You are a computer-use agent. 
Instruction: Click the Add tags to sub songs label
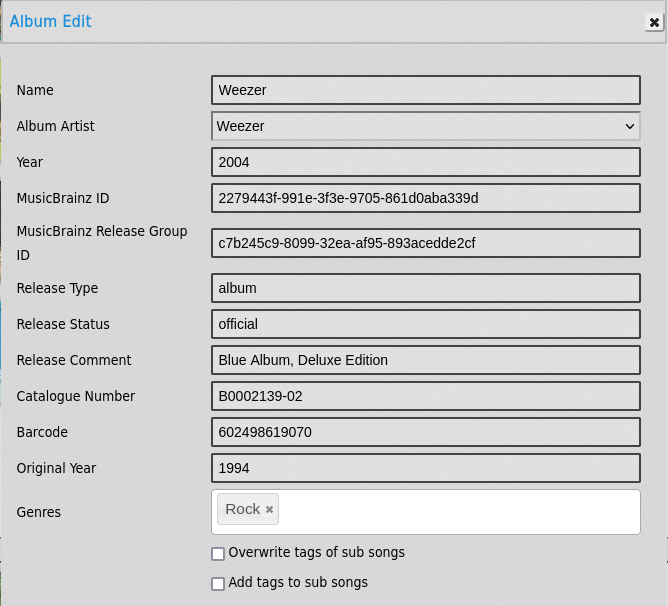point(298,582)
